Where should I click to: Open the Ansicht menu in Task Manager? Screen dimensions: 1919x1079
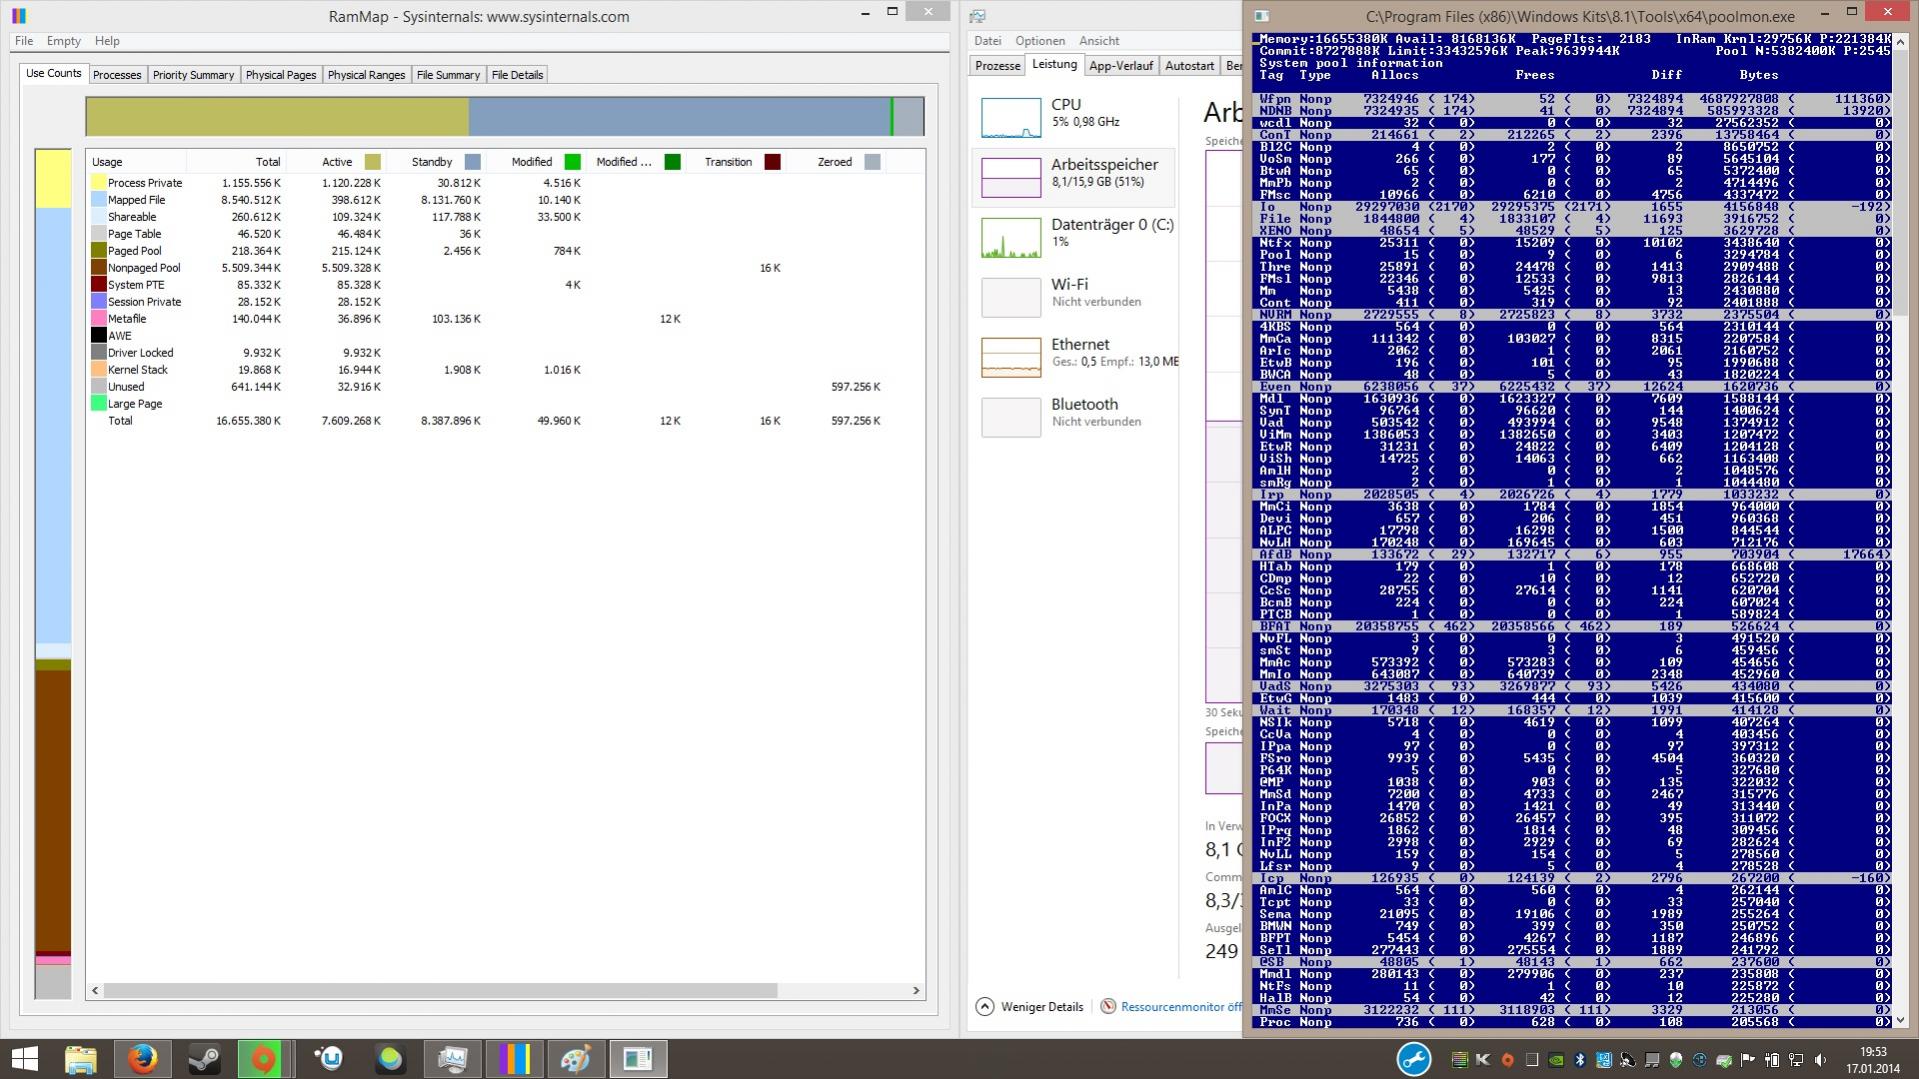pos(1099,41)
